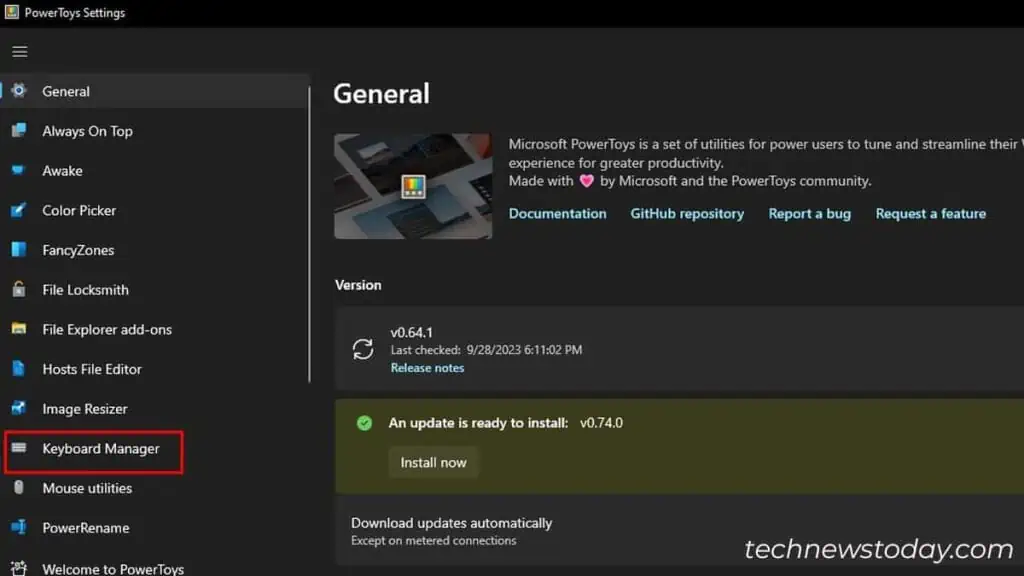Image resolution: width=1024 pixels, height=576 pixels.
Task: Click the Awake utility icon
Action: [20, 171]
